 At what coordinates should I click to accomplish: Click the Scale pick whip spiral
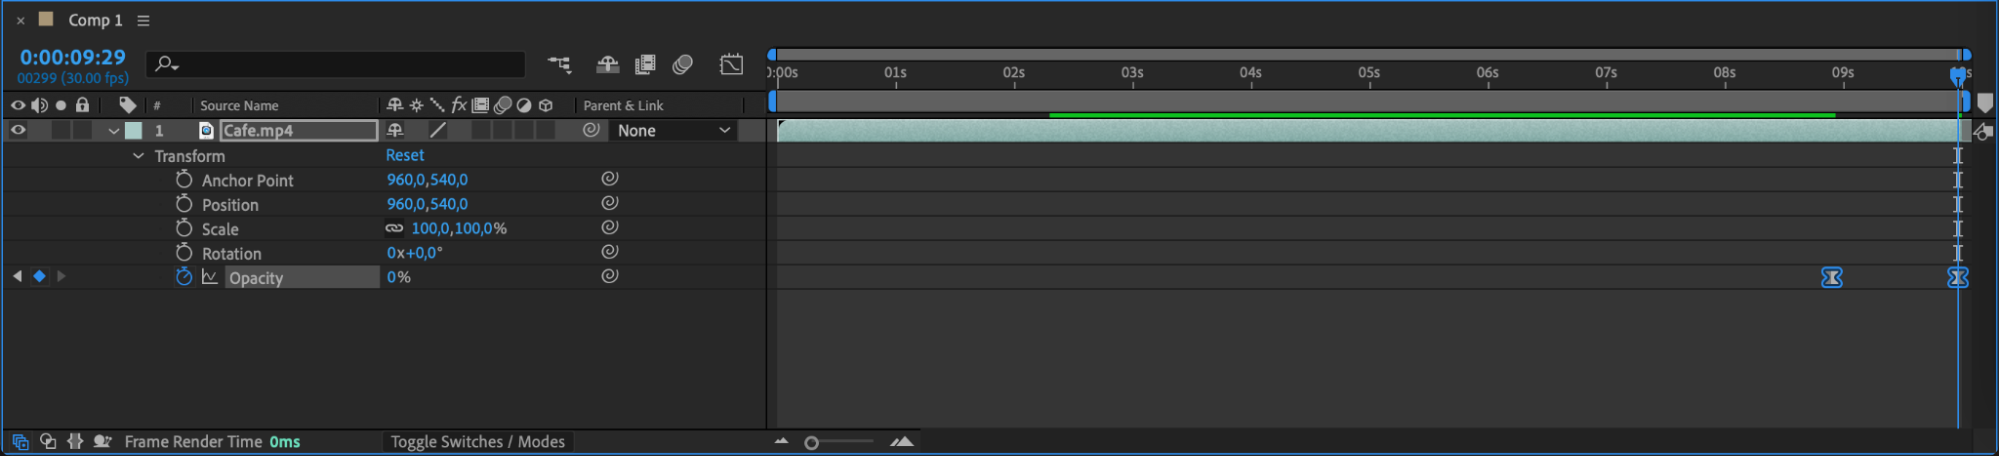609,227
